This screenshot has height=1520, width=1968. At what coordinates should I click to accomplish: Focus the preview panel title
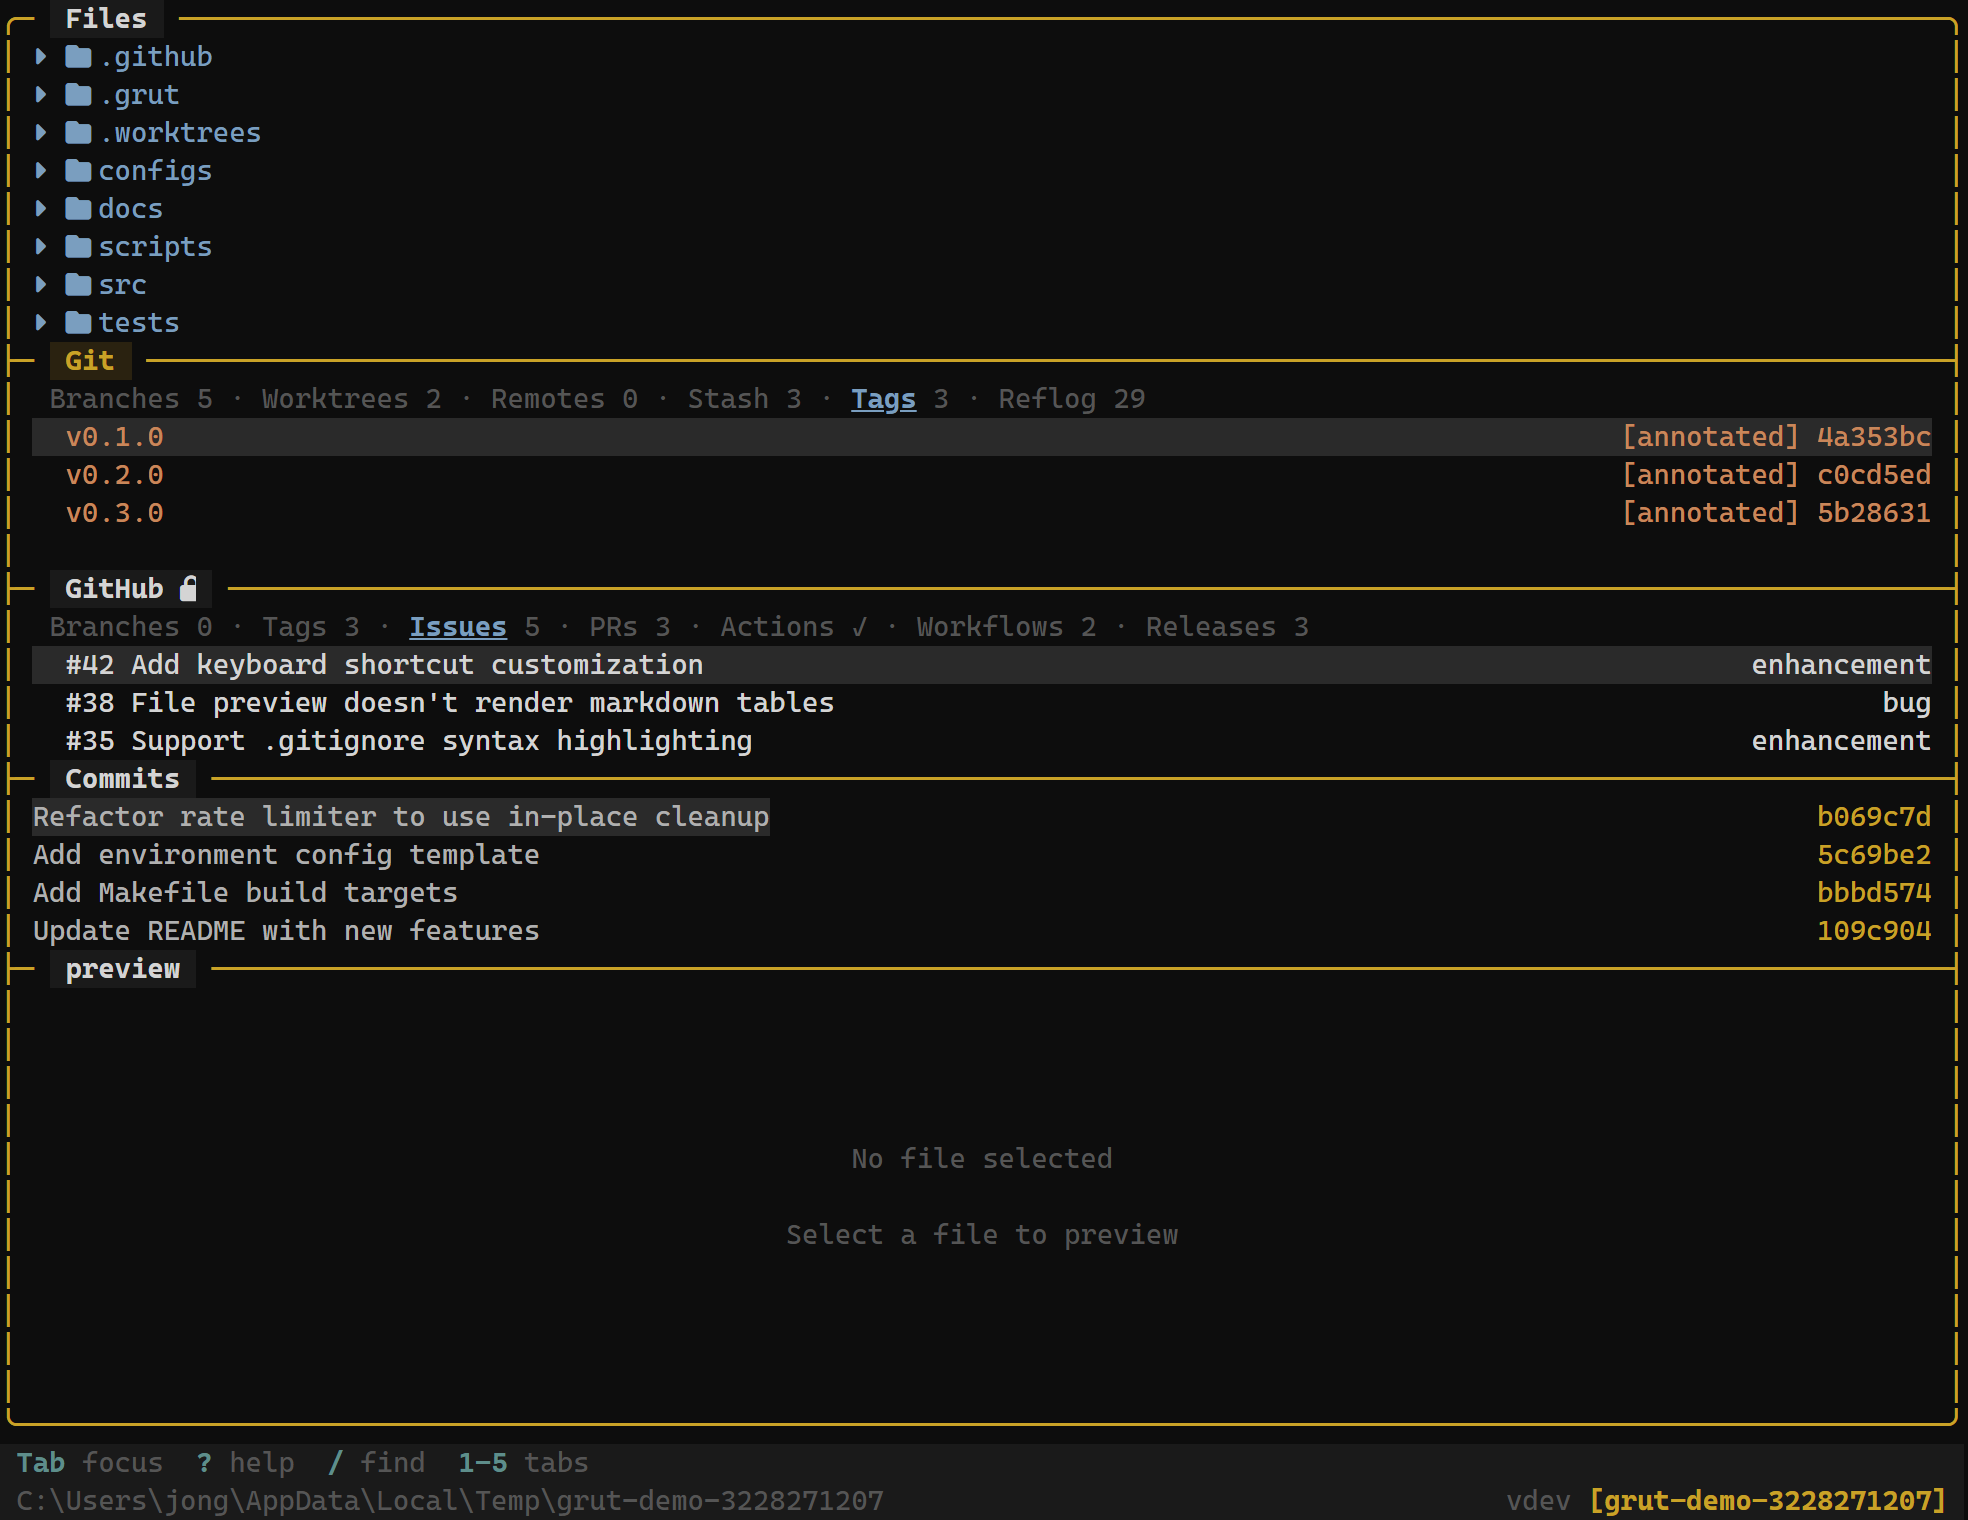pyautogui.click(x=122, y=969)
